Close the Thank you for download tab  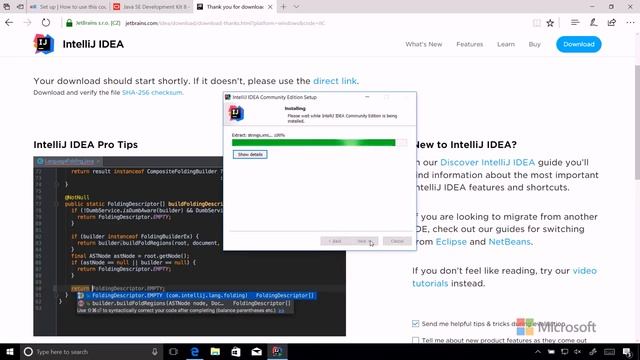pyautogui.click(x=270, y=7)
